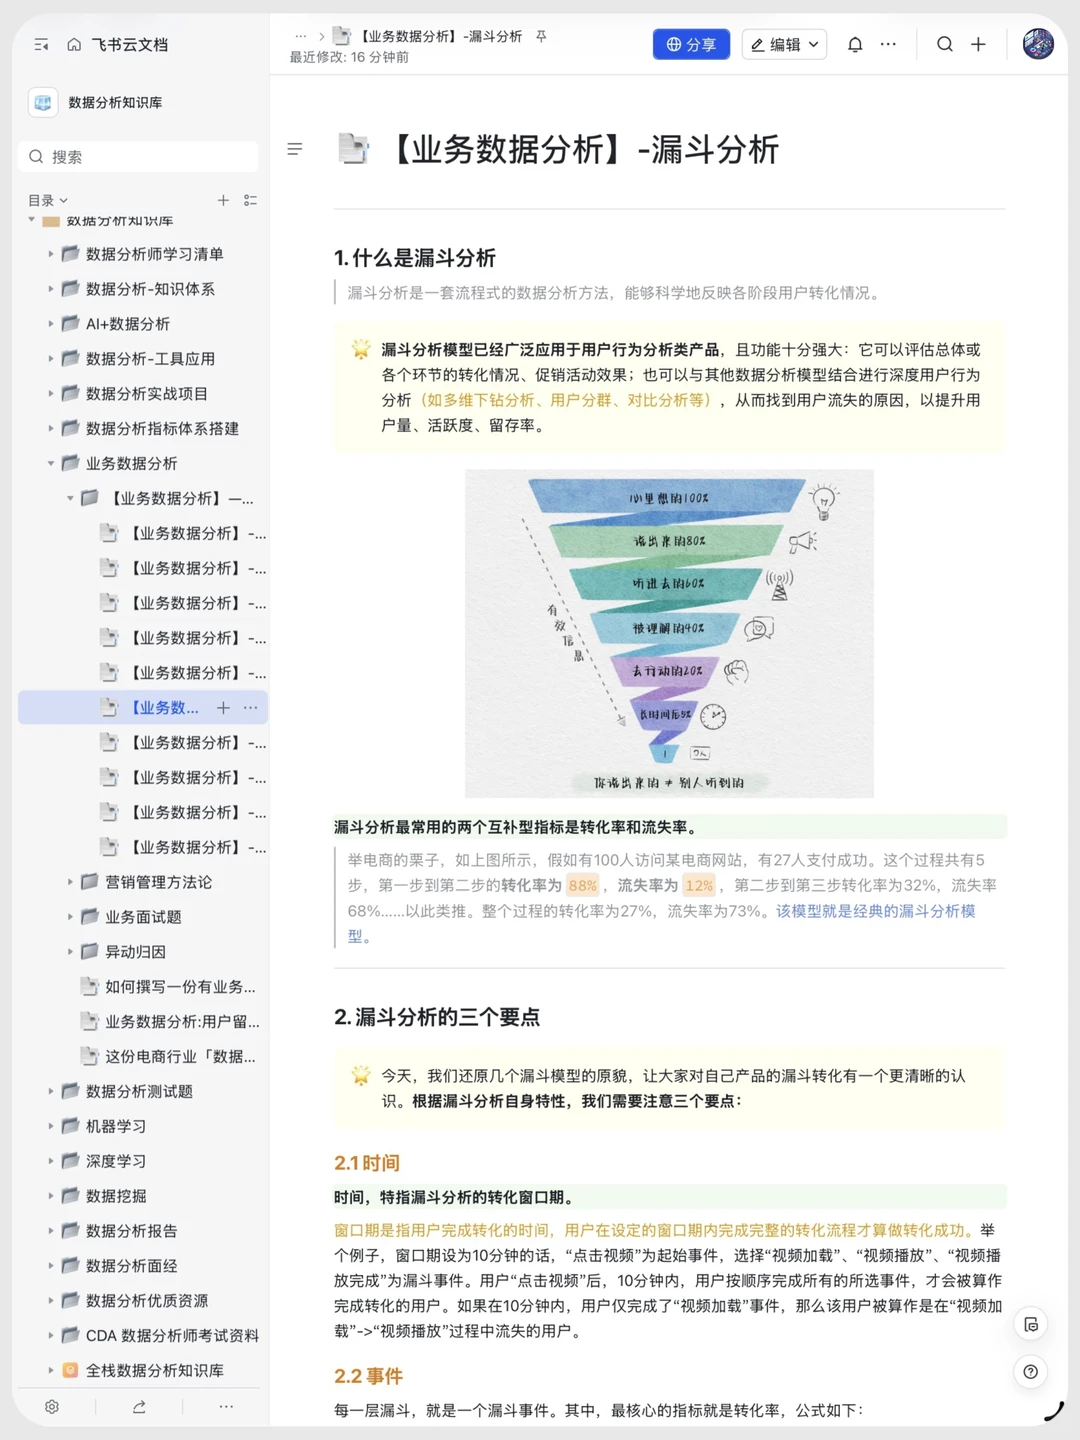The width and height of the screenshot is (1080, 1440).
Task: Expand the 数据分析-知识体系 folder
Action: pyautogui.click(x=51, y=289)
